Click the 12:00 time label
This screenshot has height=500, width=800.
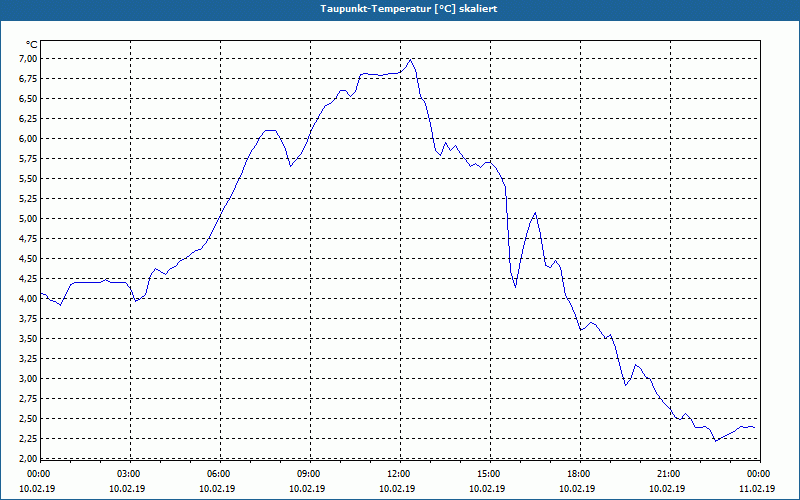[x=397, y=474]
